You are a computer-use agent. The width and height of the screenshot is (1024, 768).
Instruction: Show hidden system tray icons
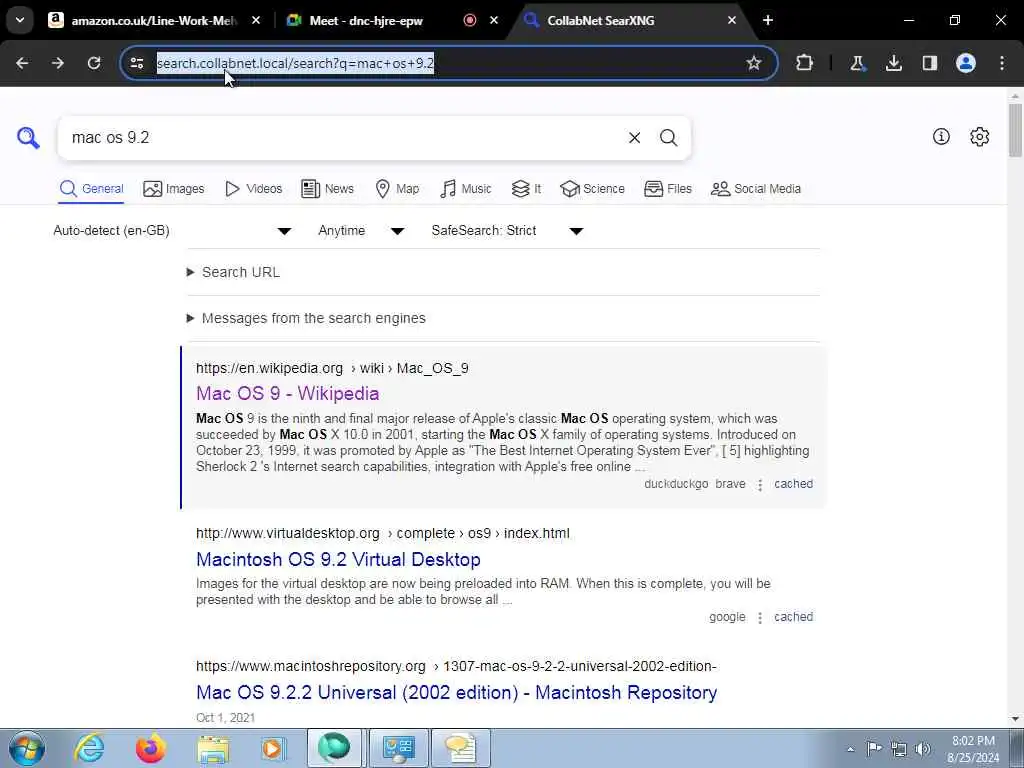click(x=850, y=749)
